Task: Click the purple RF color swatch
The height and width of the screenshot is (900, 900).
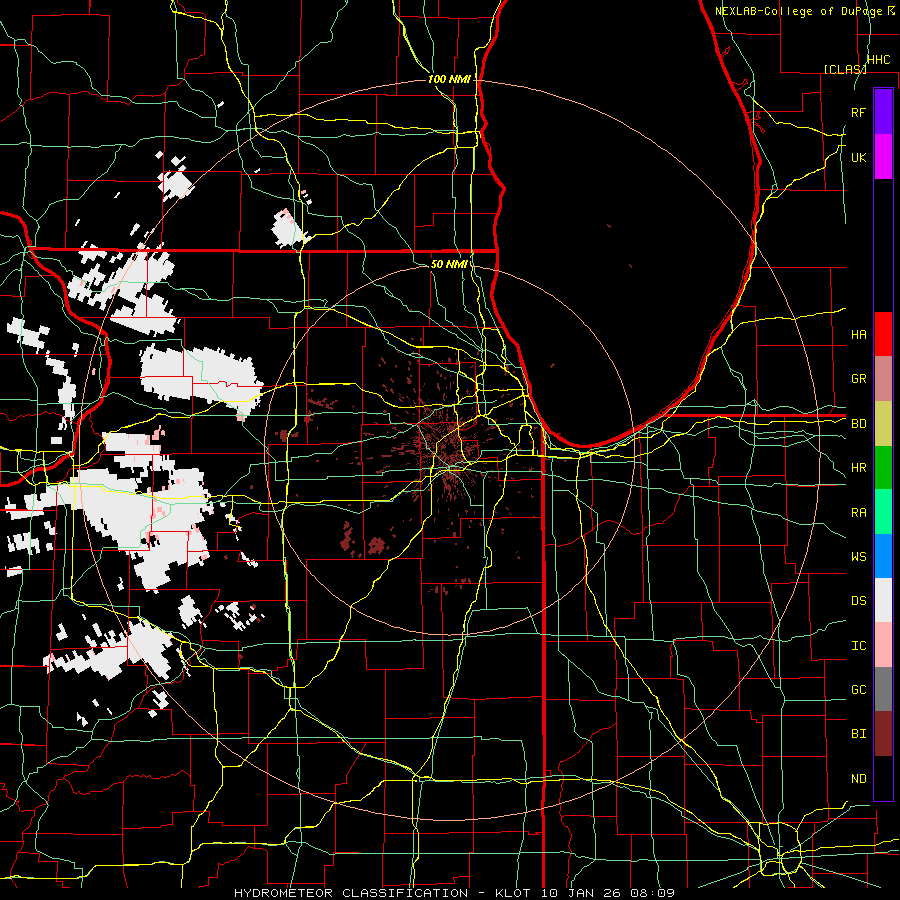Action: [x=883, y=112]
